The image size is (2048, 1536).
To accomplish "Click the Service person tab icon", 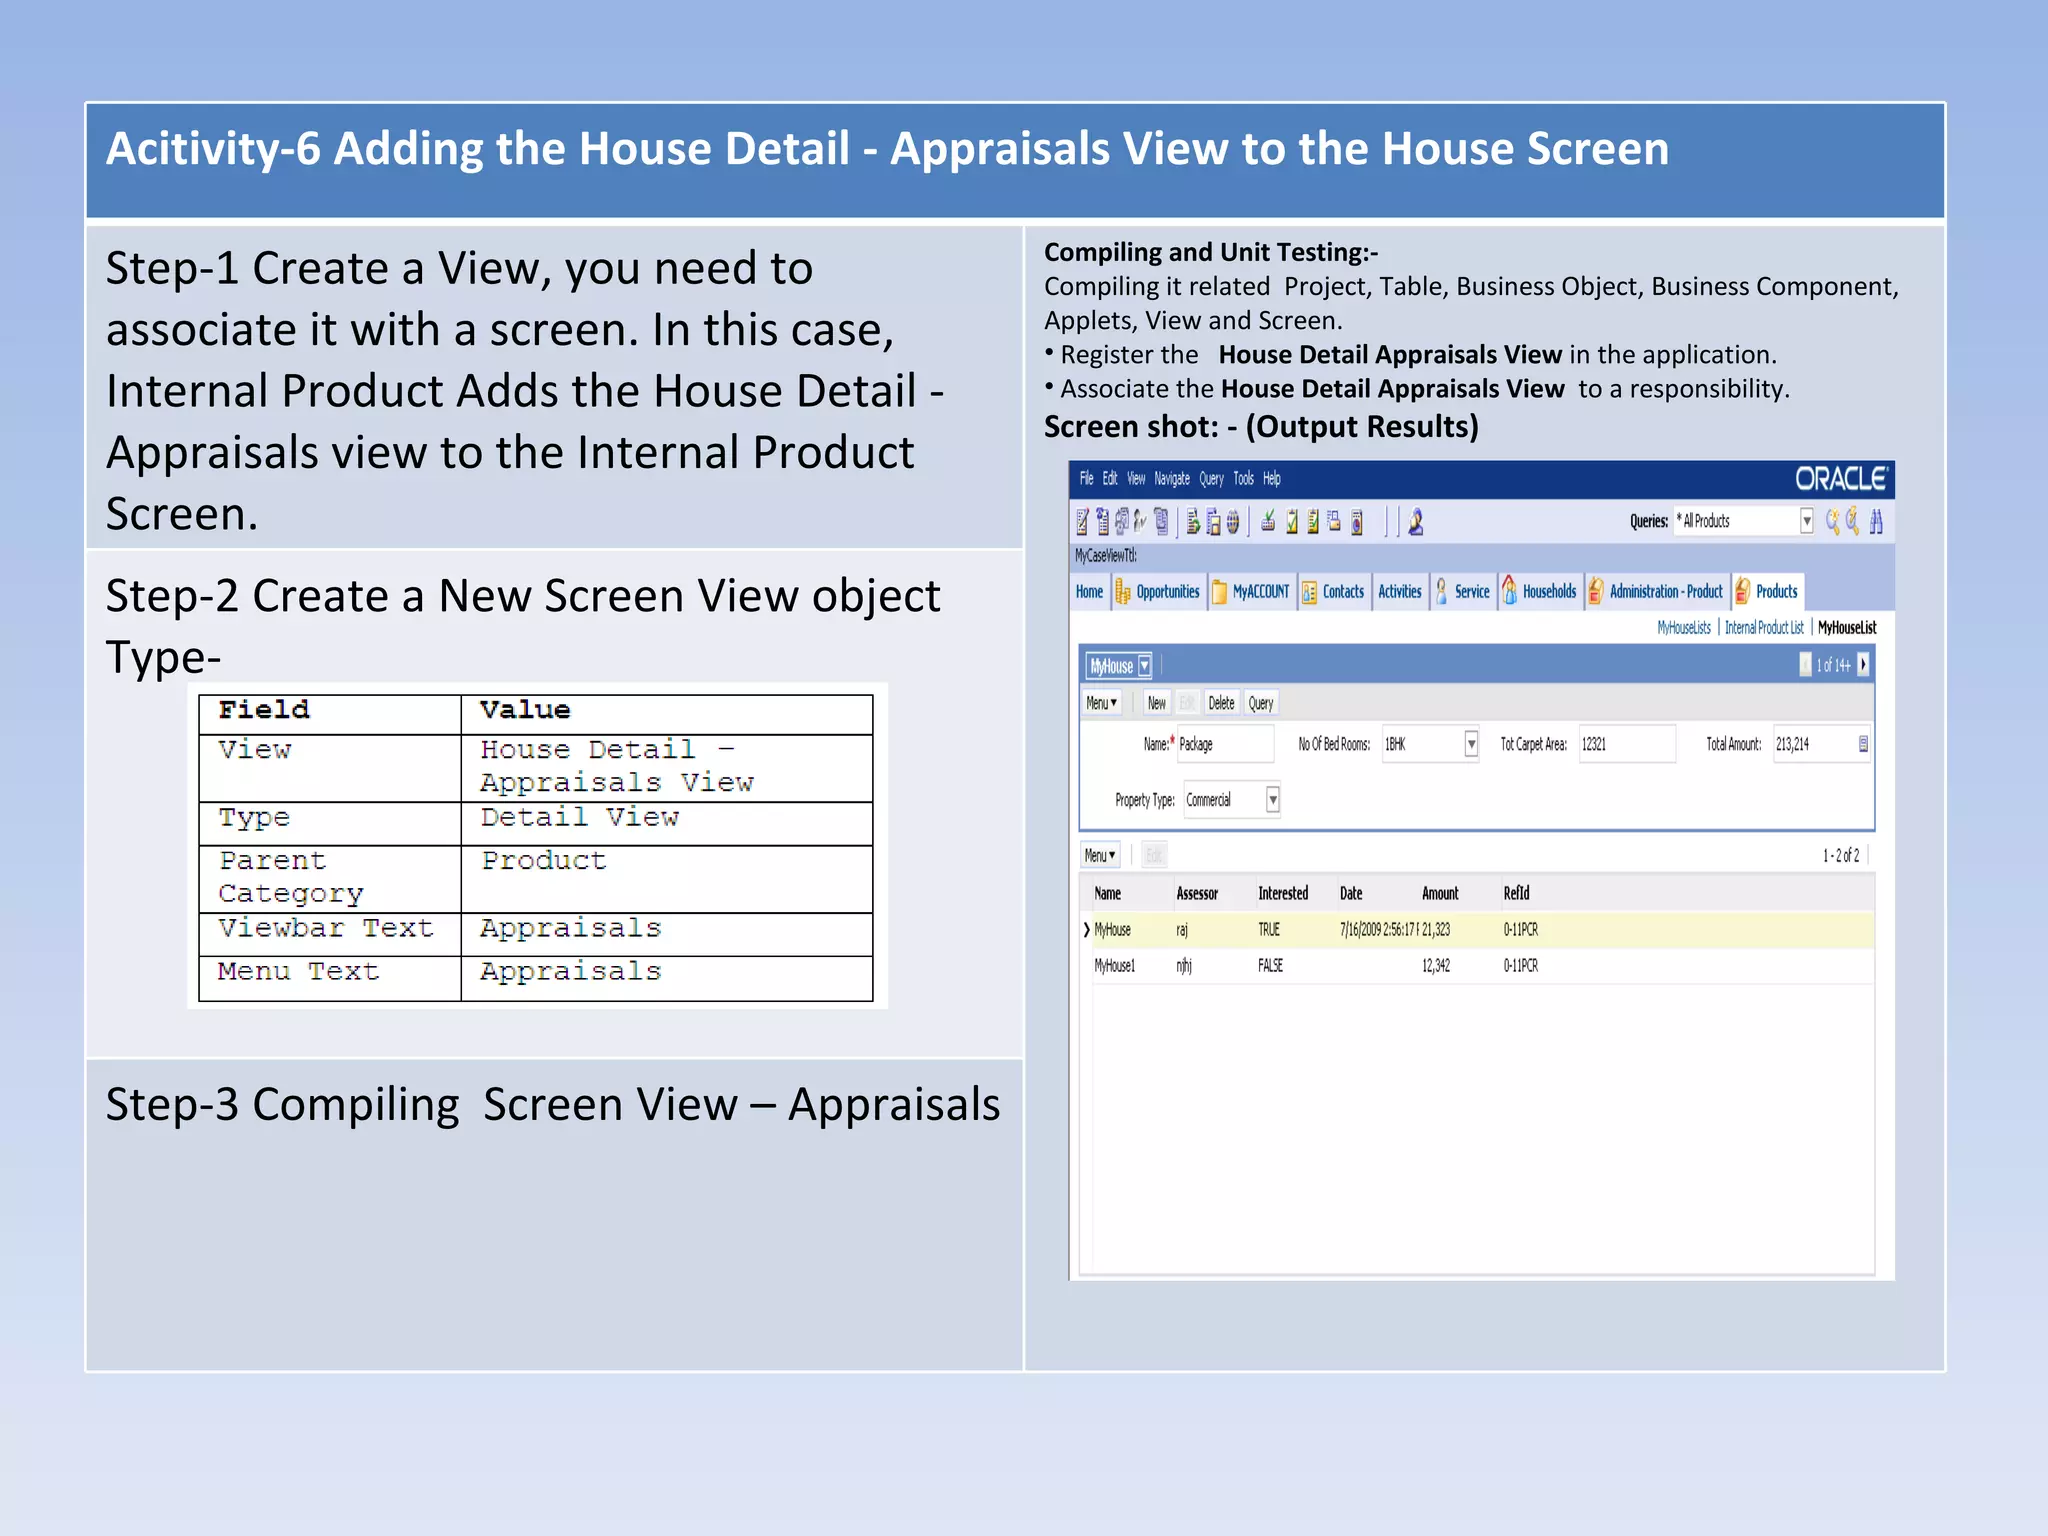I will coord(1441,592).
